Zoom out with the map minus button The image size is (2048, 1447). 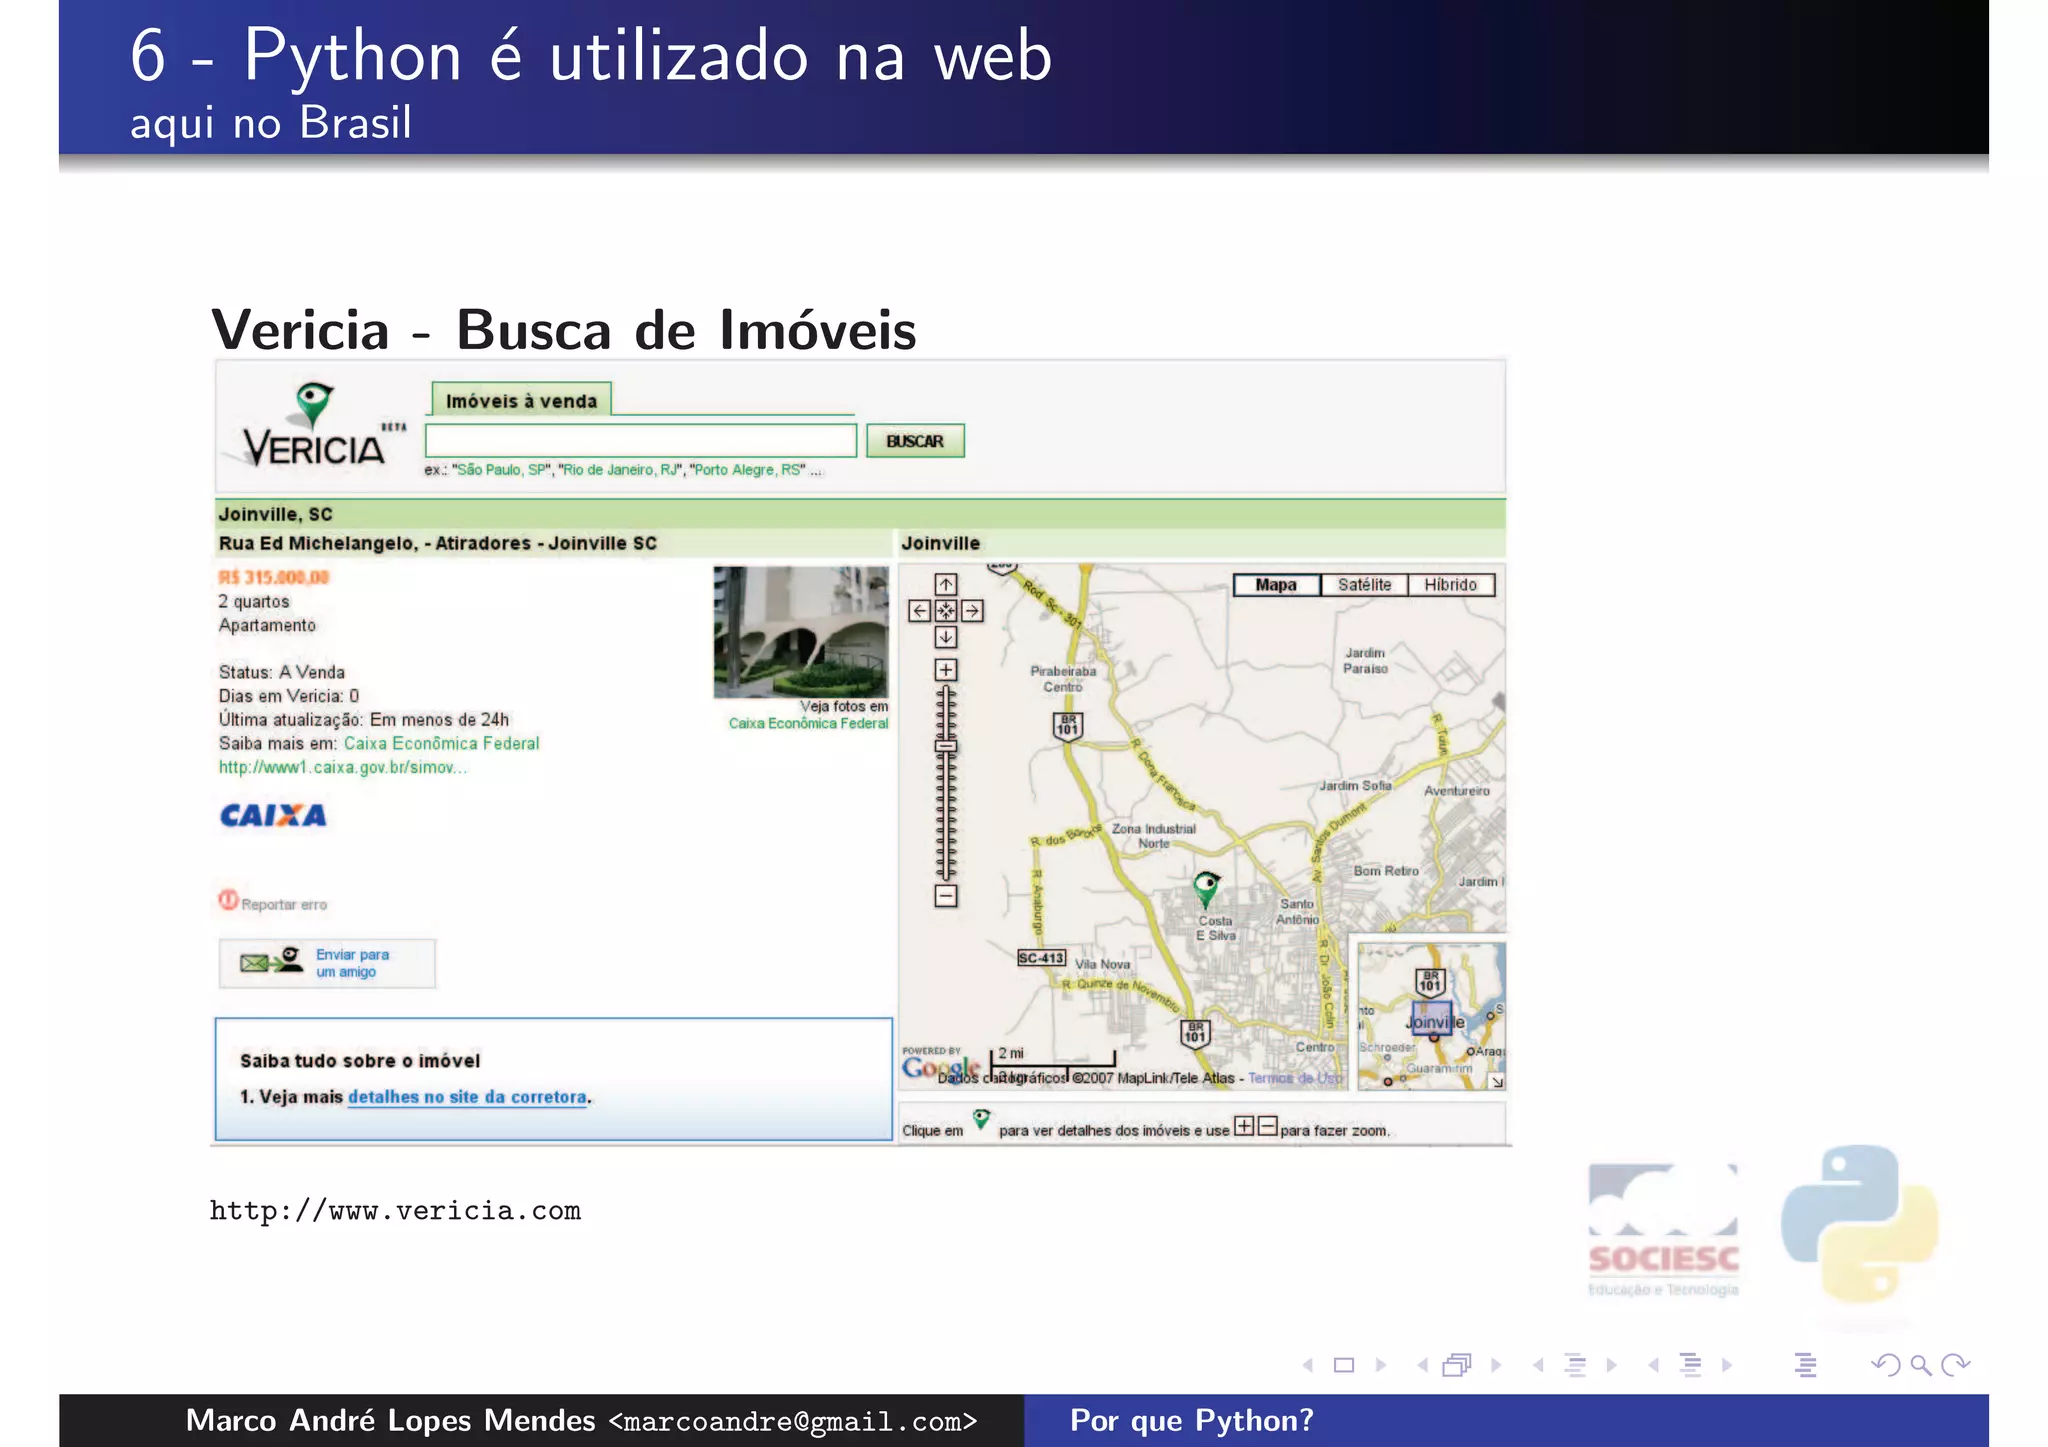point(946,896)
